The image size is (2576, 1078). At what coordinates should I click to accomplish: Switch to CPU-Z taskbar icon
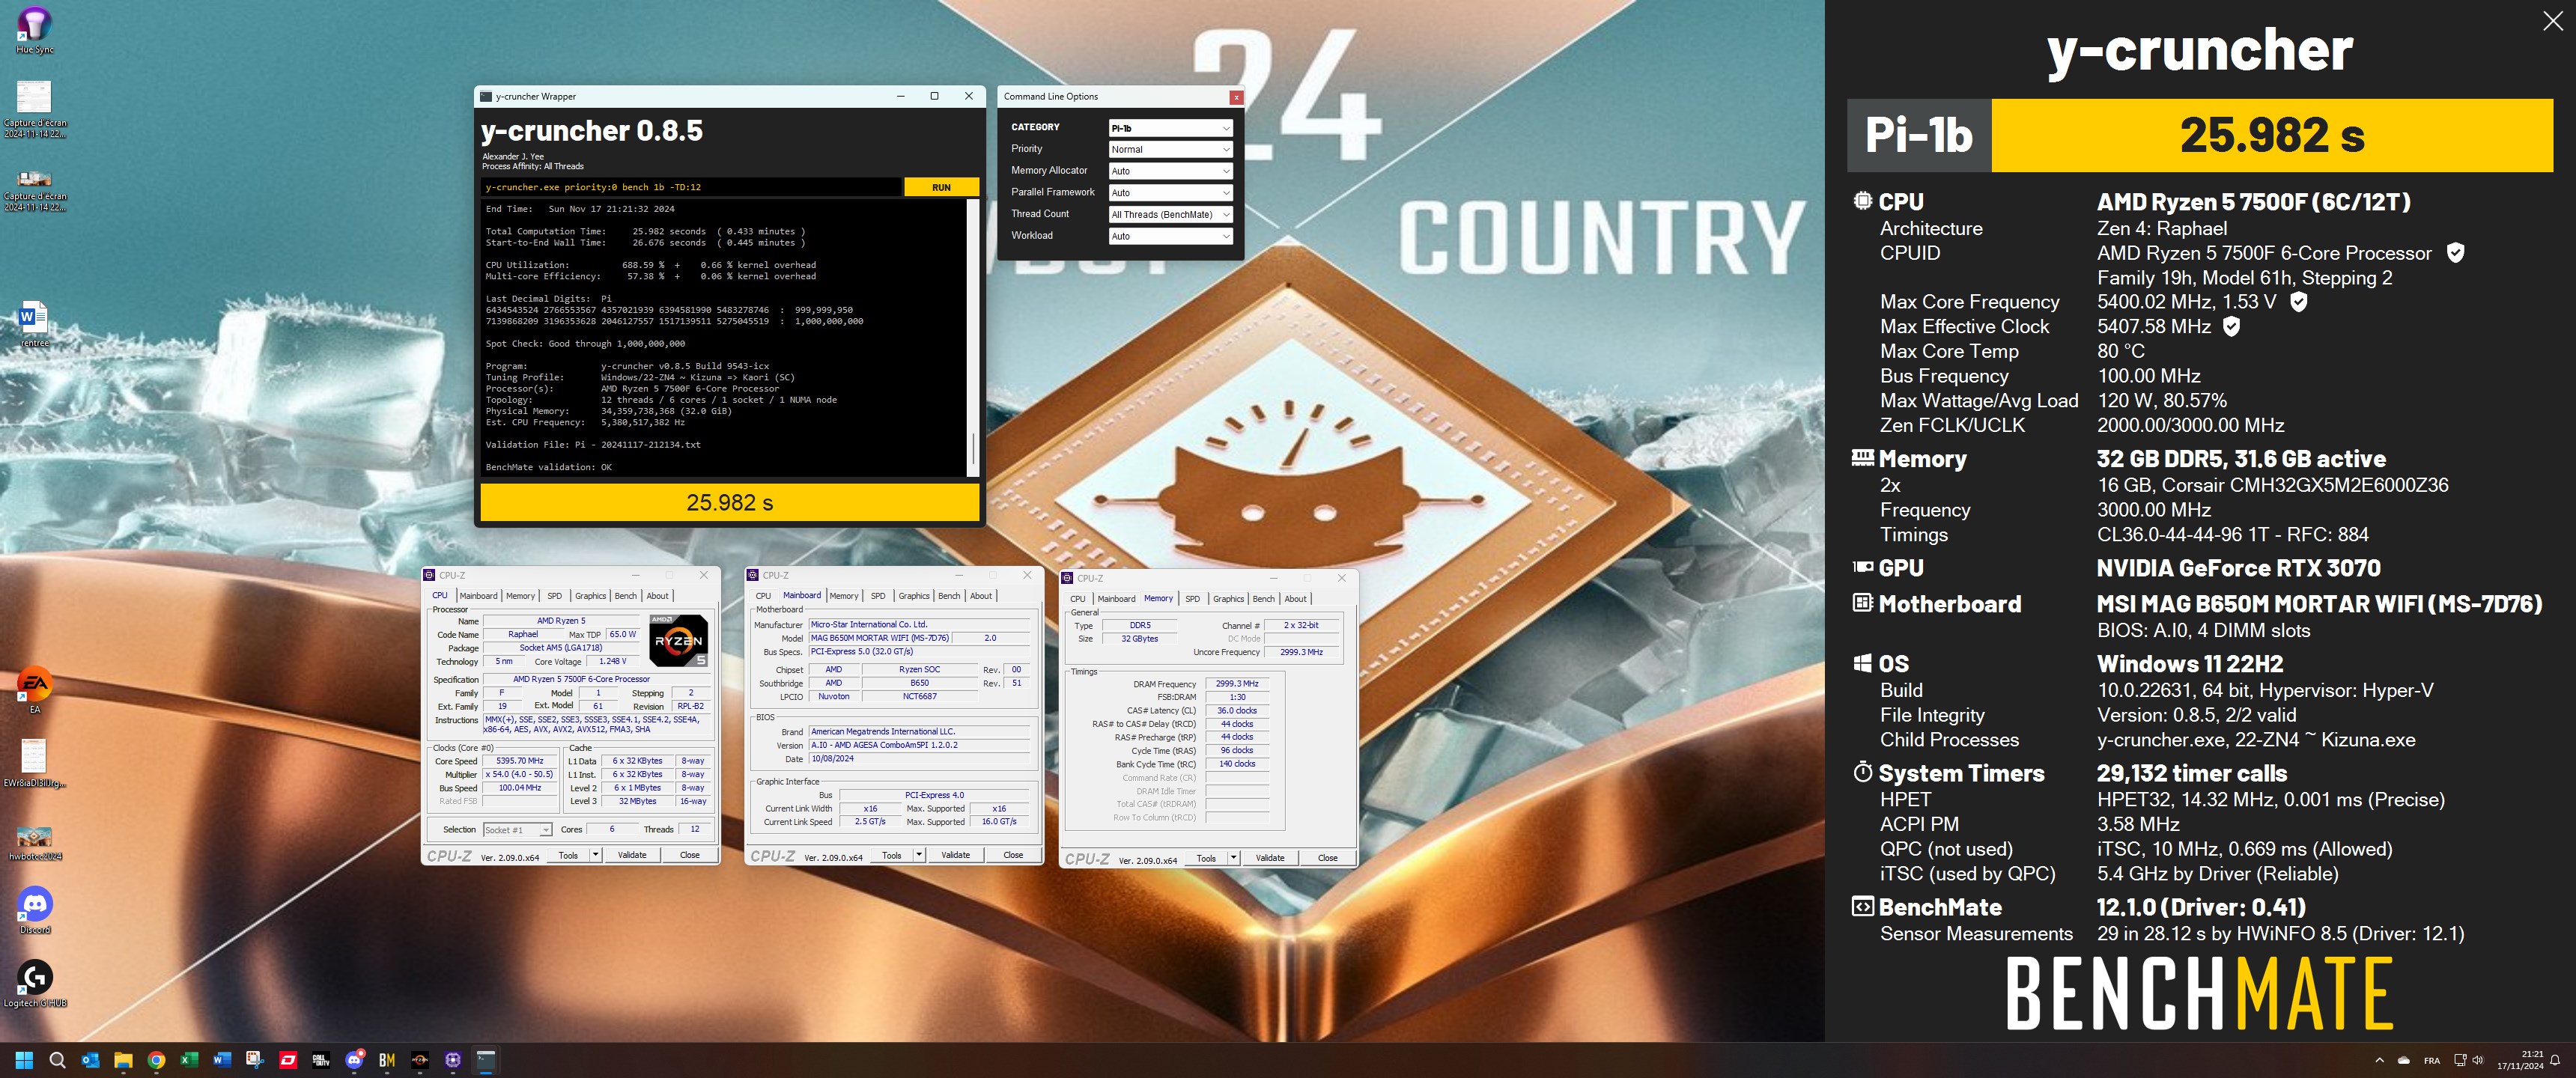(x=453, y=1060)
